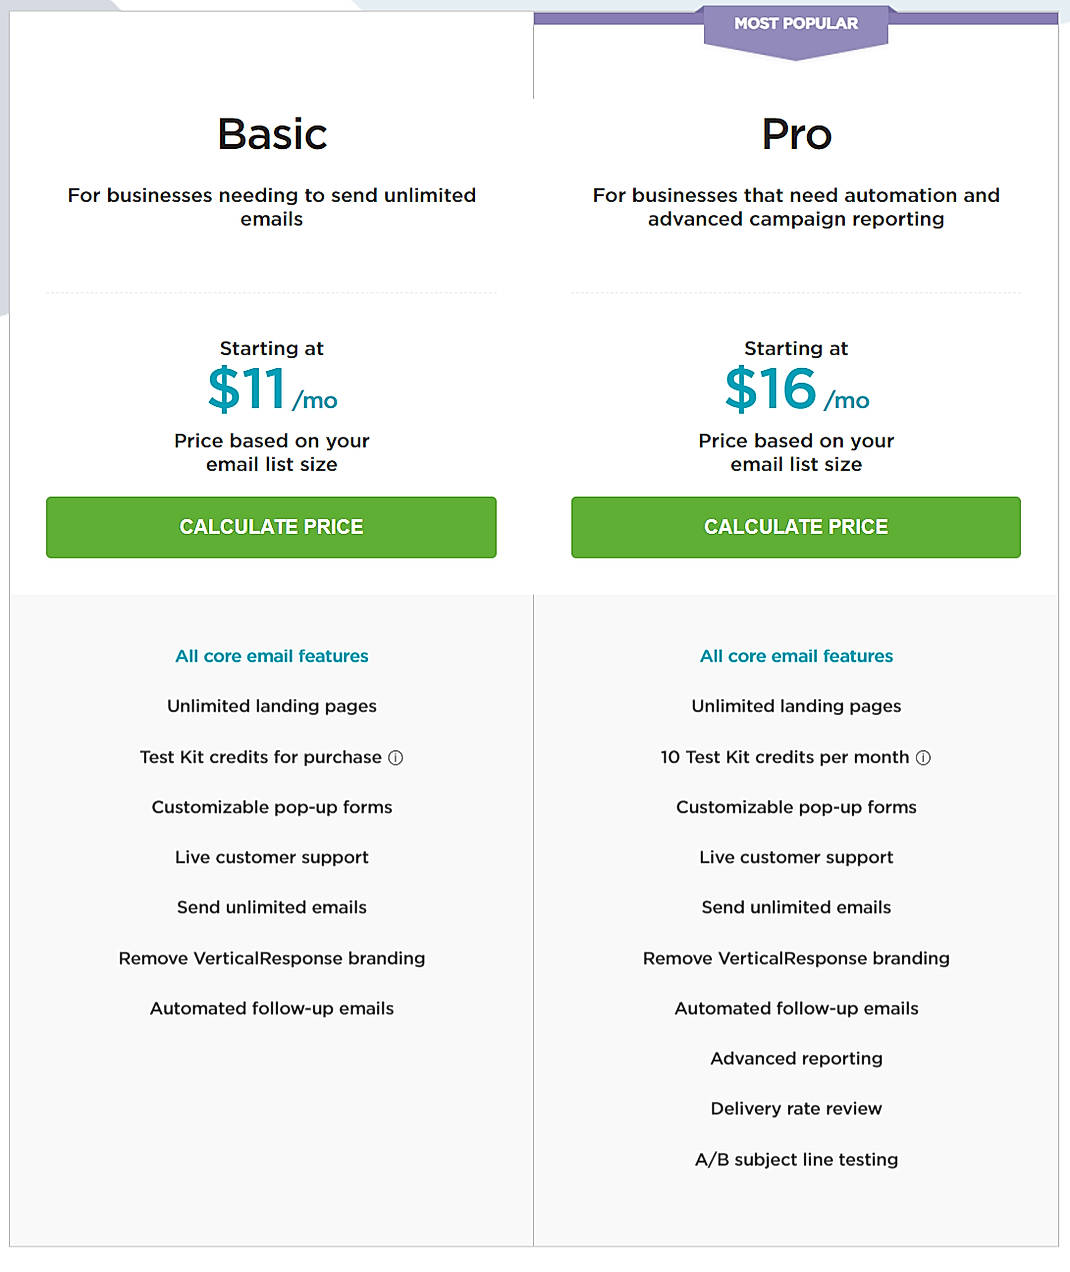Select Unlimited landing pages in Basic column

click(x=271, y=706)
